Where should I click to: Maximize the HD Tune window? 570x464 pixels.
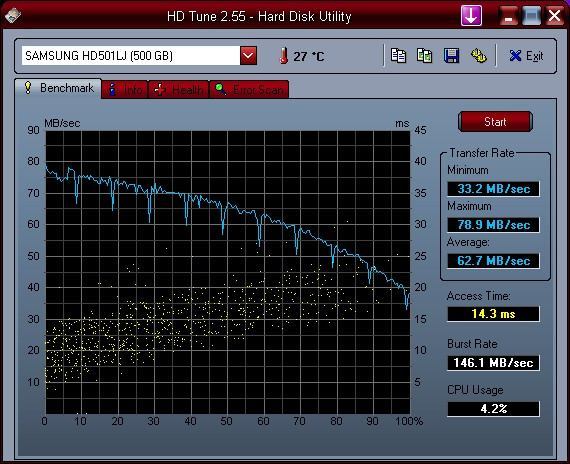(x=531, y=16)
